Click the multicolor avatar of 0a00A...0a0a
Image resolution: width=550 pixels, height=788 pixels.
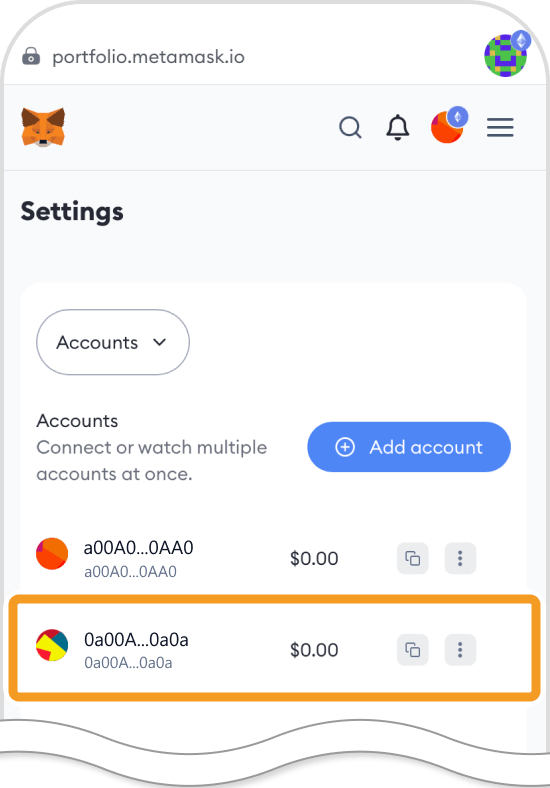coord(52,645)
